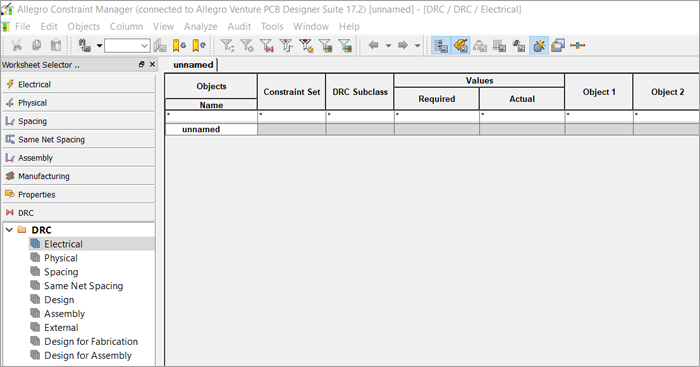700x367 pixels.
Task: Click the bookmark with down arrow icon
Action: pyautogui.click(x=179, y=45)
